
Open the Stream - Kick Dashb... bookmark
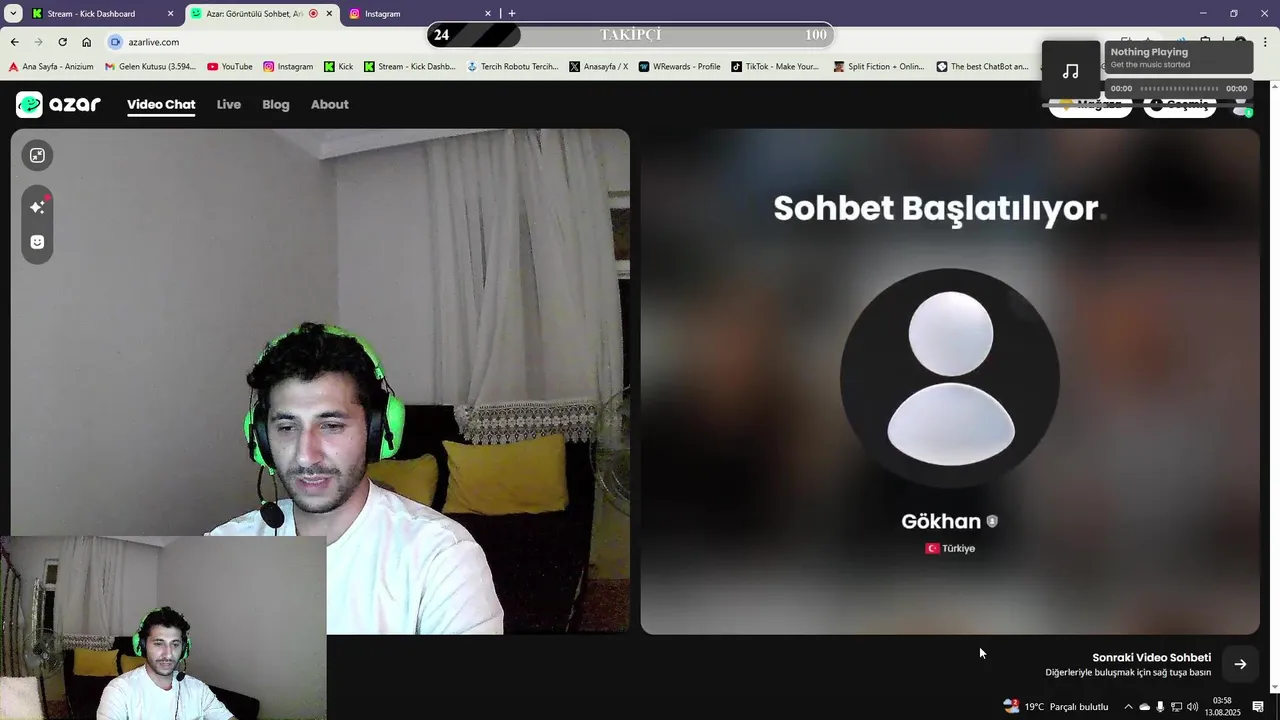[x=410, y=67]
